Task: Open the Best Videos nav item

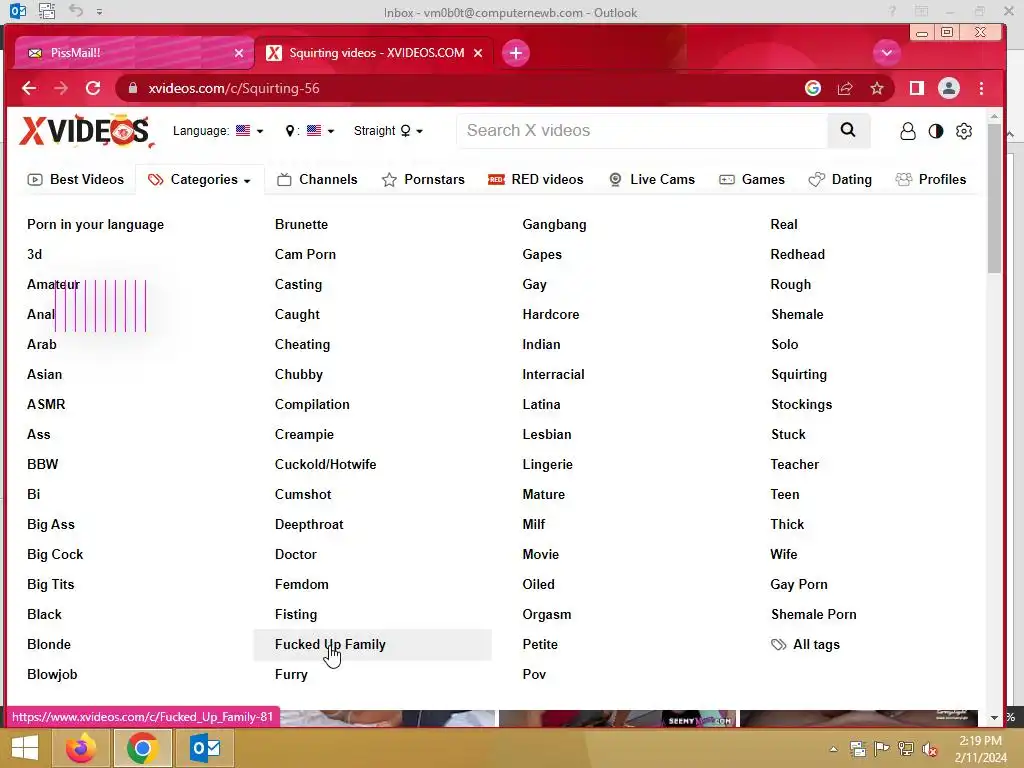Action: [x=76, y=180]
